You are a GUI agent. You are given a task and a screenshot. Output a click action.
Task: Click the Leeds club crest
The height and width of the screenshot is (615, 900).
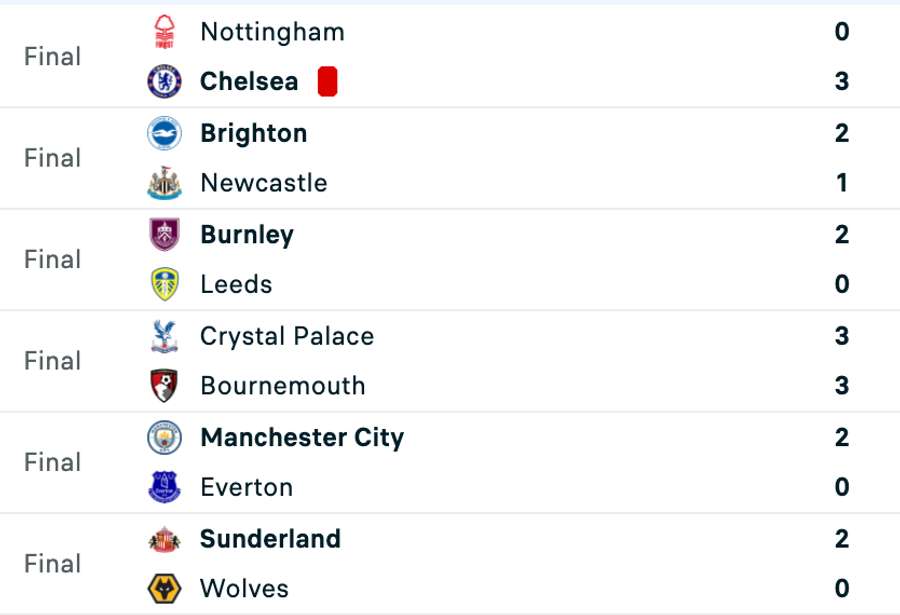tap(164, 285)
